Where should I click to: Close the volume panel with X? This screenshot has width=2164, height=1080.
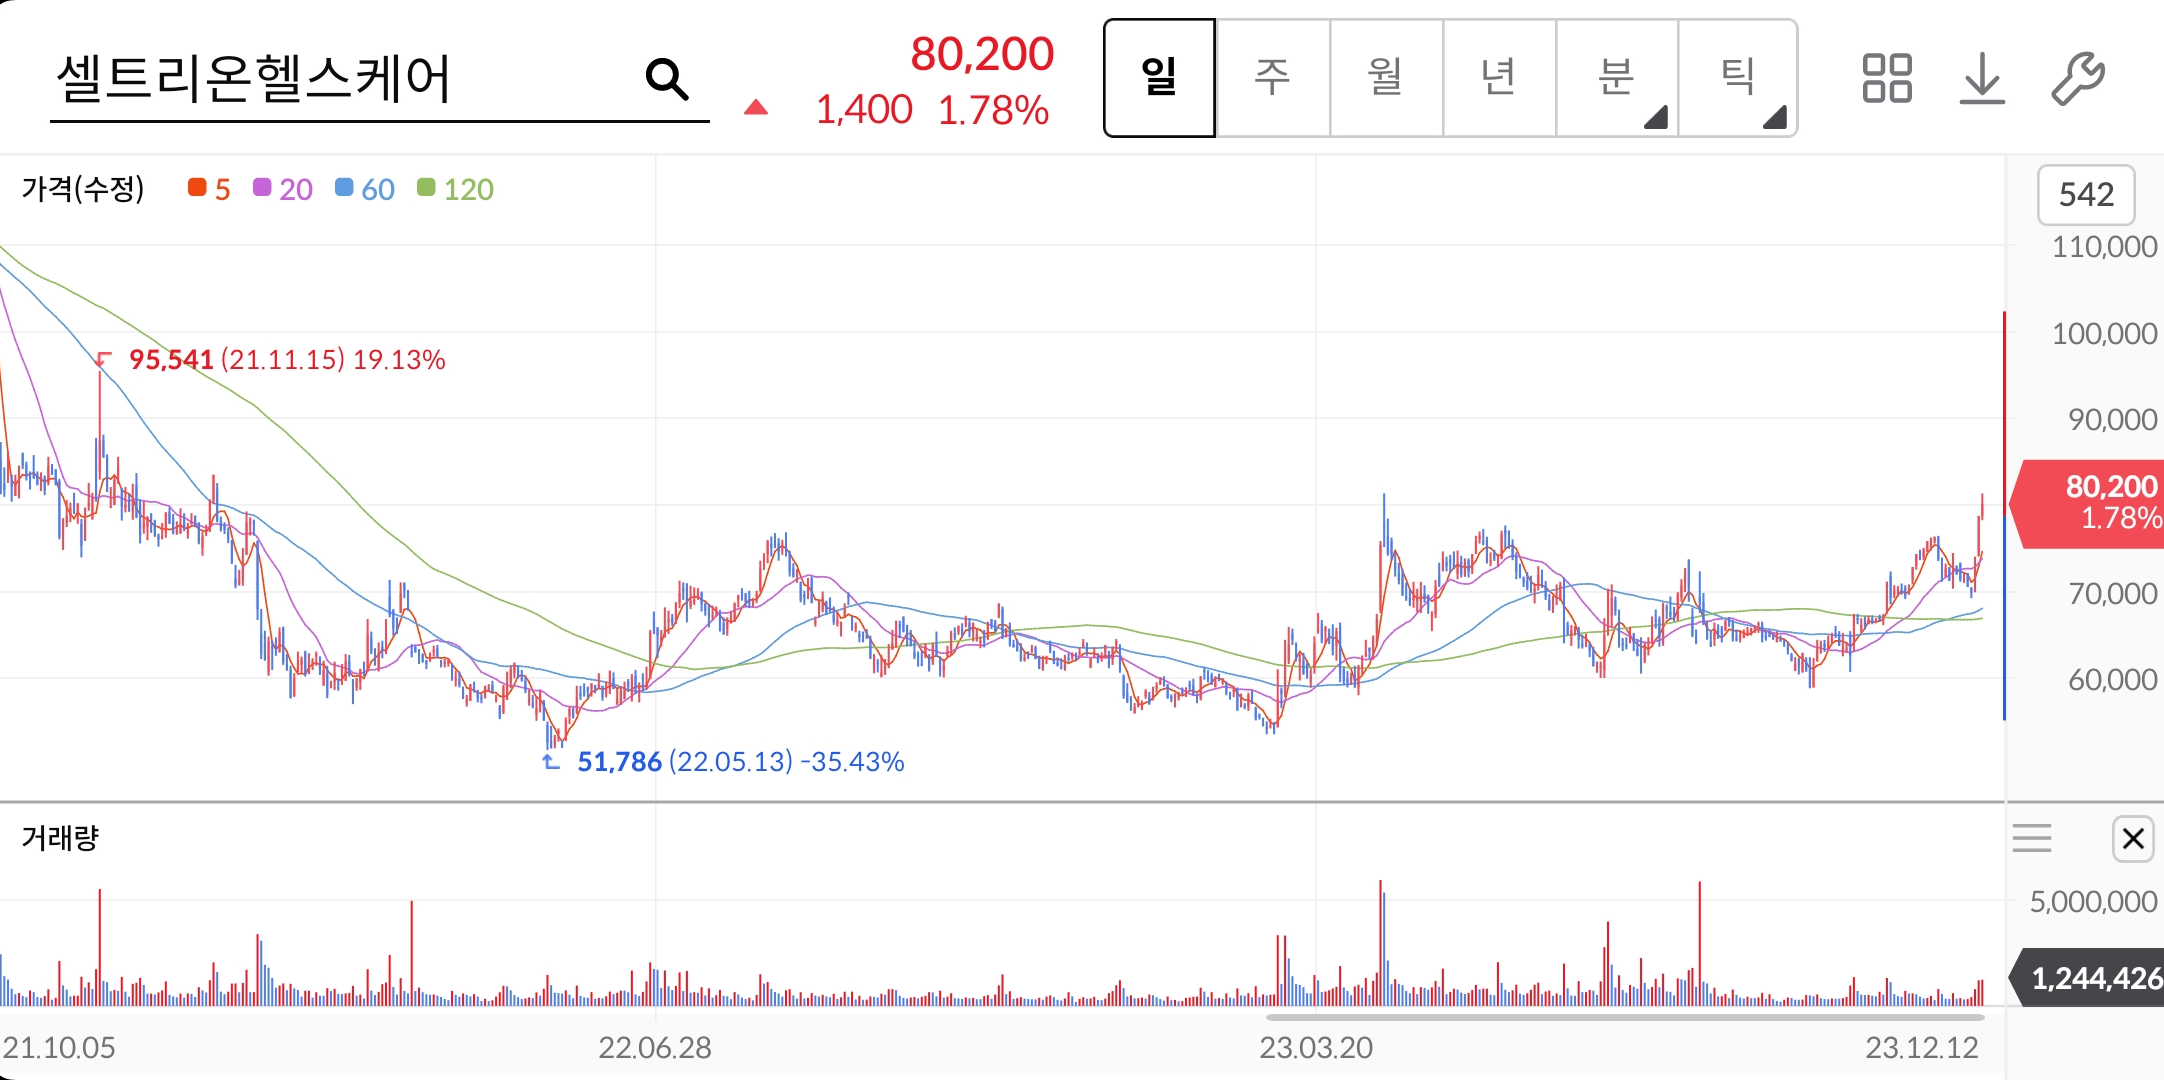point(2132,838)
